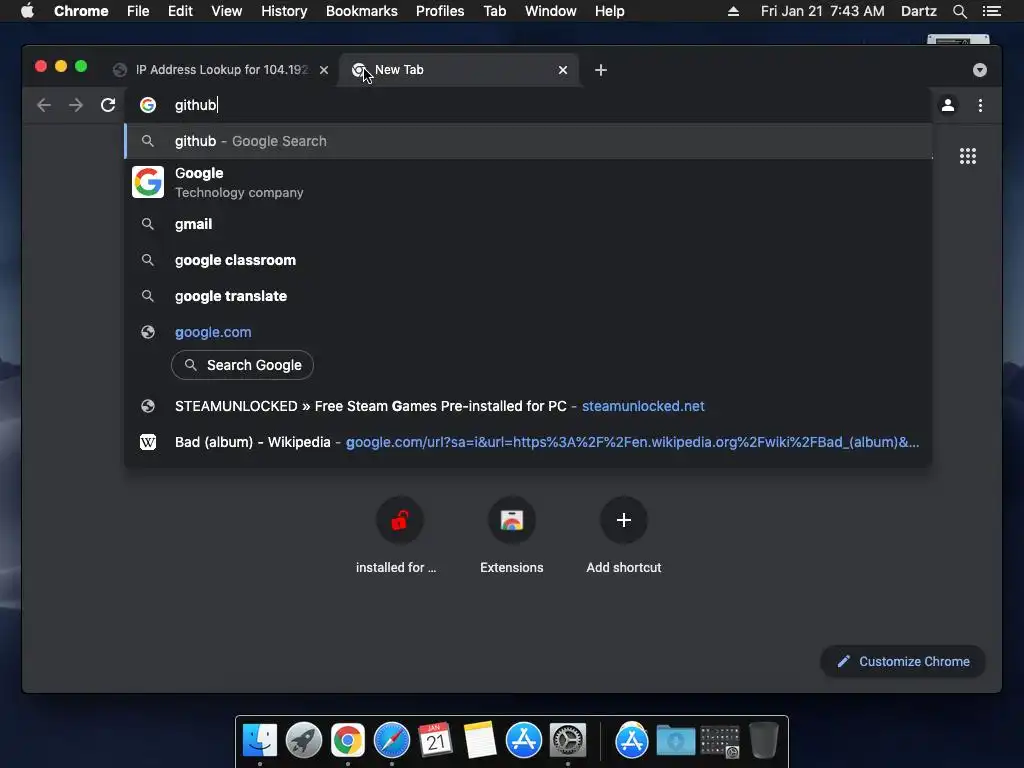Open the Chrome three-dot menu
The image size is (1024, 768).
pyautogui.click(x=980, y=105)
